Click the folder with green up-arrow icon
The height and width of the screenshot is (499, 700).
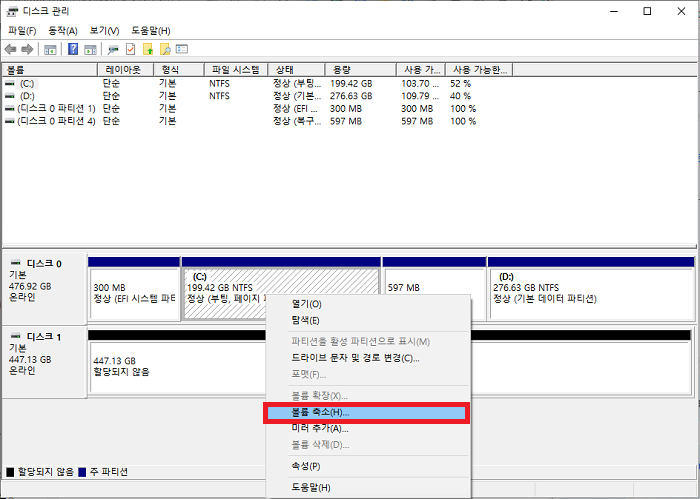148,49
